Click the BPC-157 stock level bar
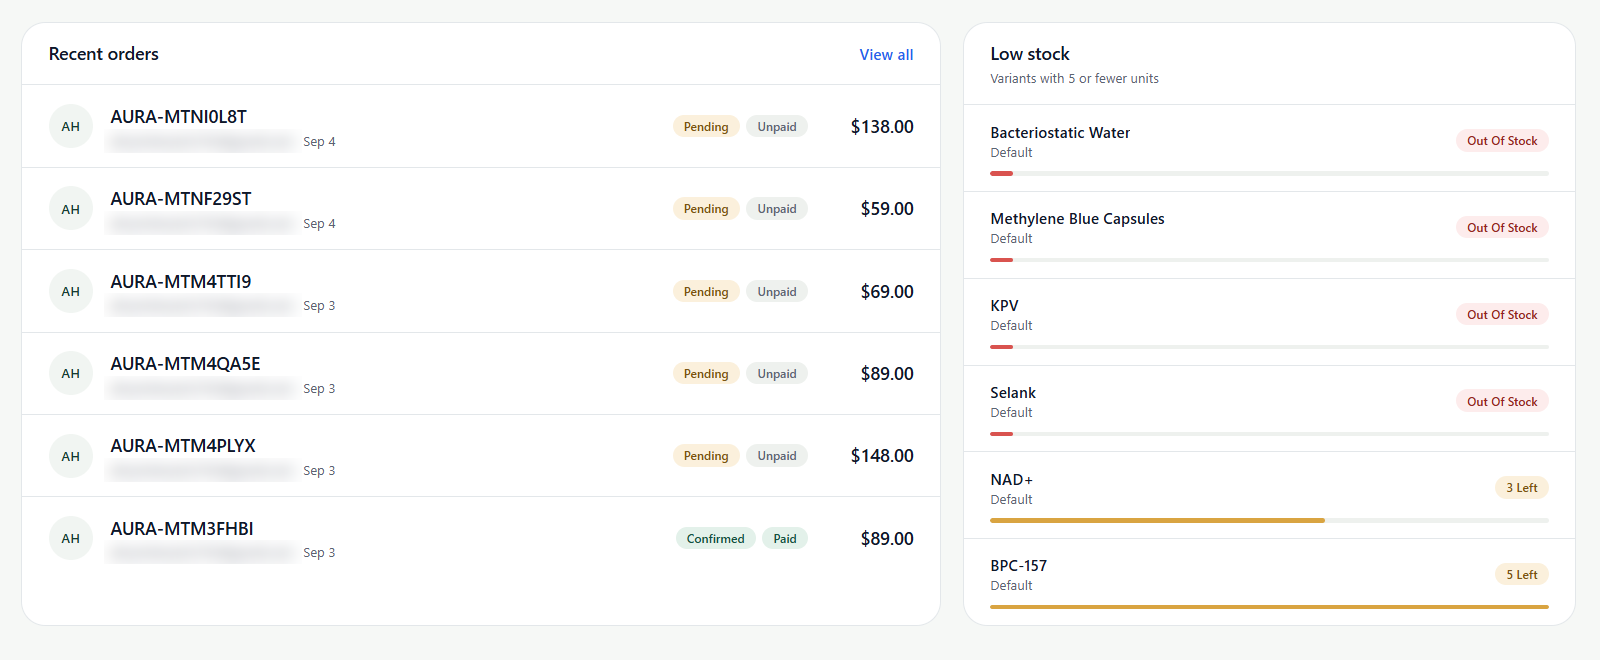 pos(1269,607)
